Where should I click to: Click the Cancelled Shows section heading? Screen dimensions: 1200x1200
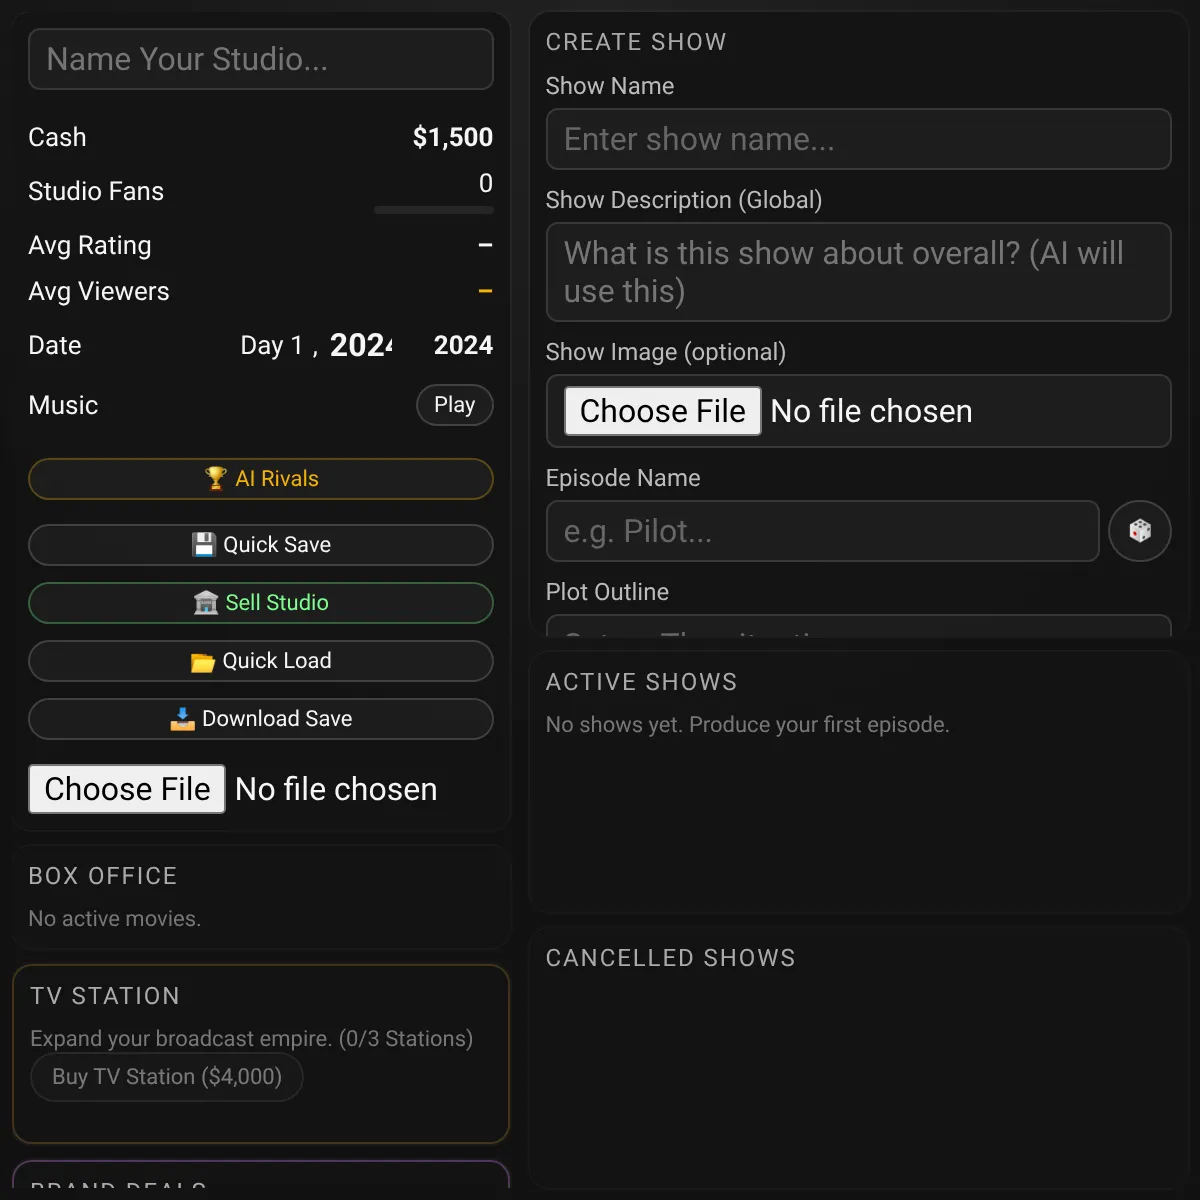670,958
